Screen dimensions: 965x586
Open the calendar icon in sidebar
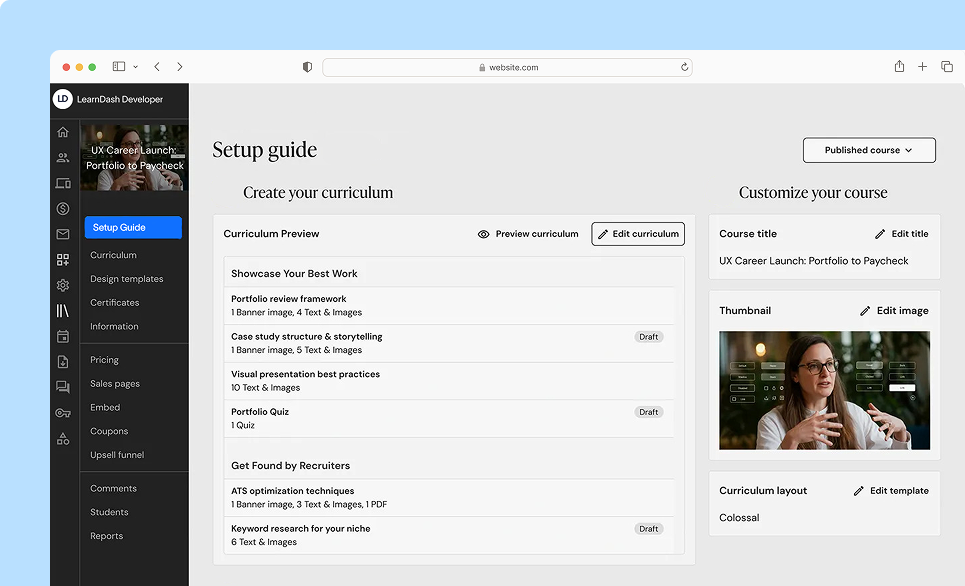click(x=63, y=337)
